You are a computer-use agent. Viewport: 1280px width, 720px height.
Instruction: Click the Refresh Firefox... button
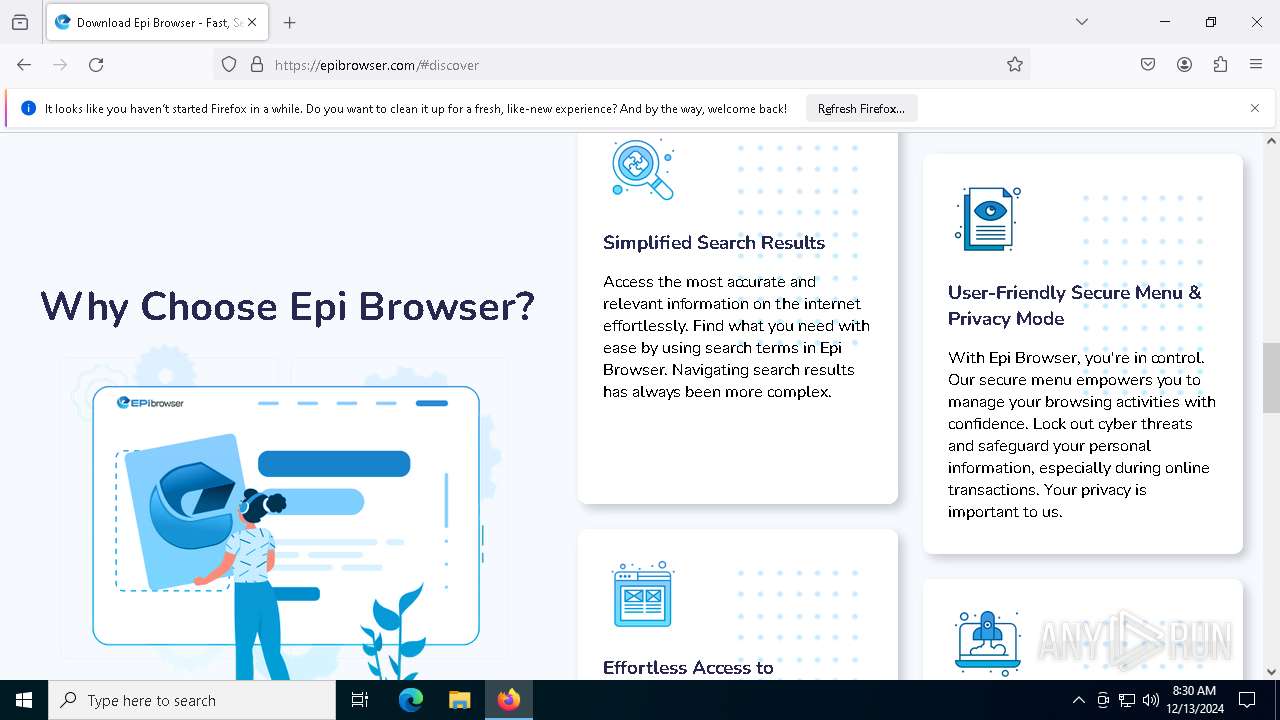861,109
